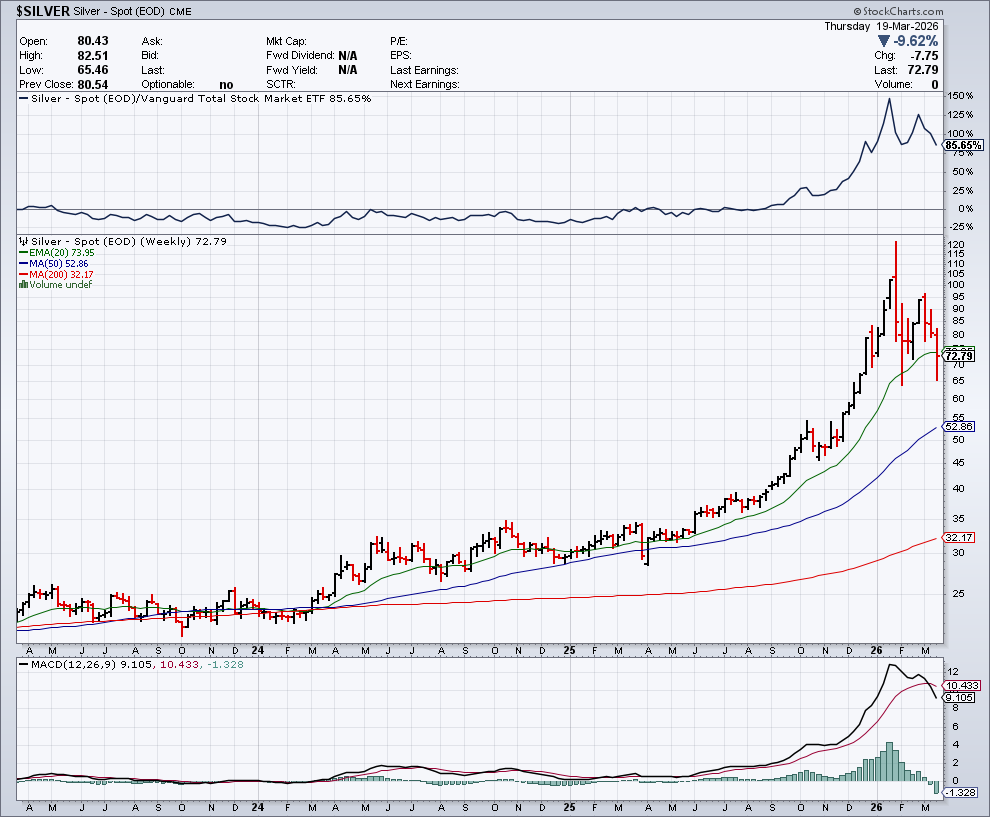Click the blue MA(50) legend label
This screenshot has width=990, height=817.
(x=58, y=264)
